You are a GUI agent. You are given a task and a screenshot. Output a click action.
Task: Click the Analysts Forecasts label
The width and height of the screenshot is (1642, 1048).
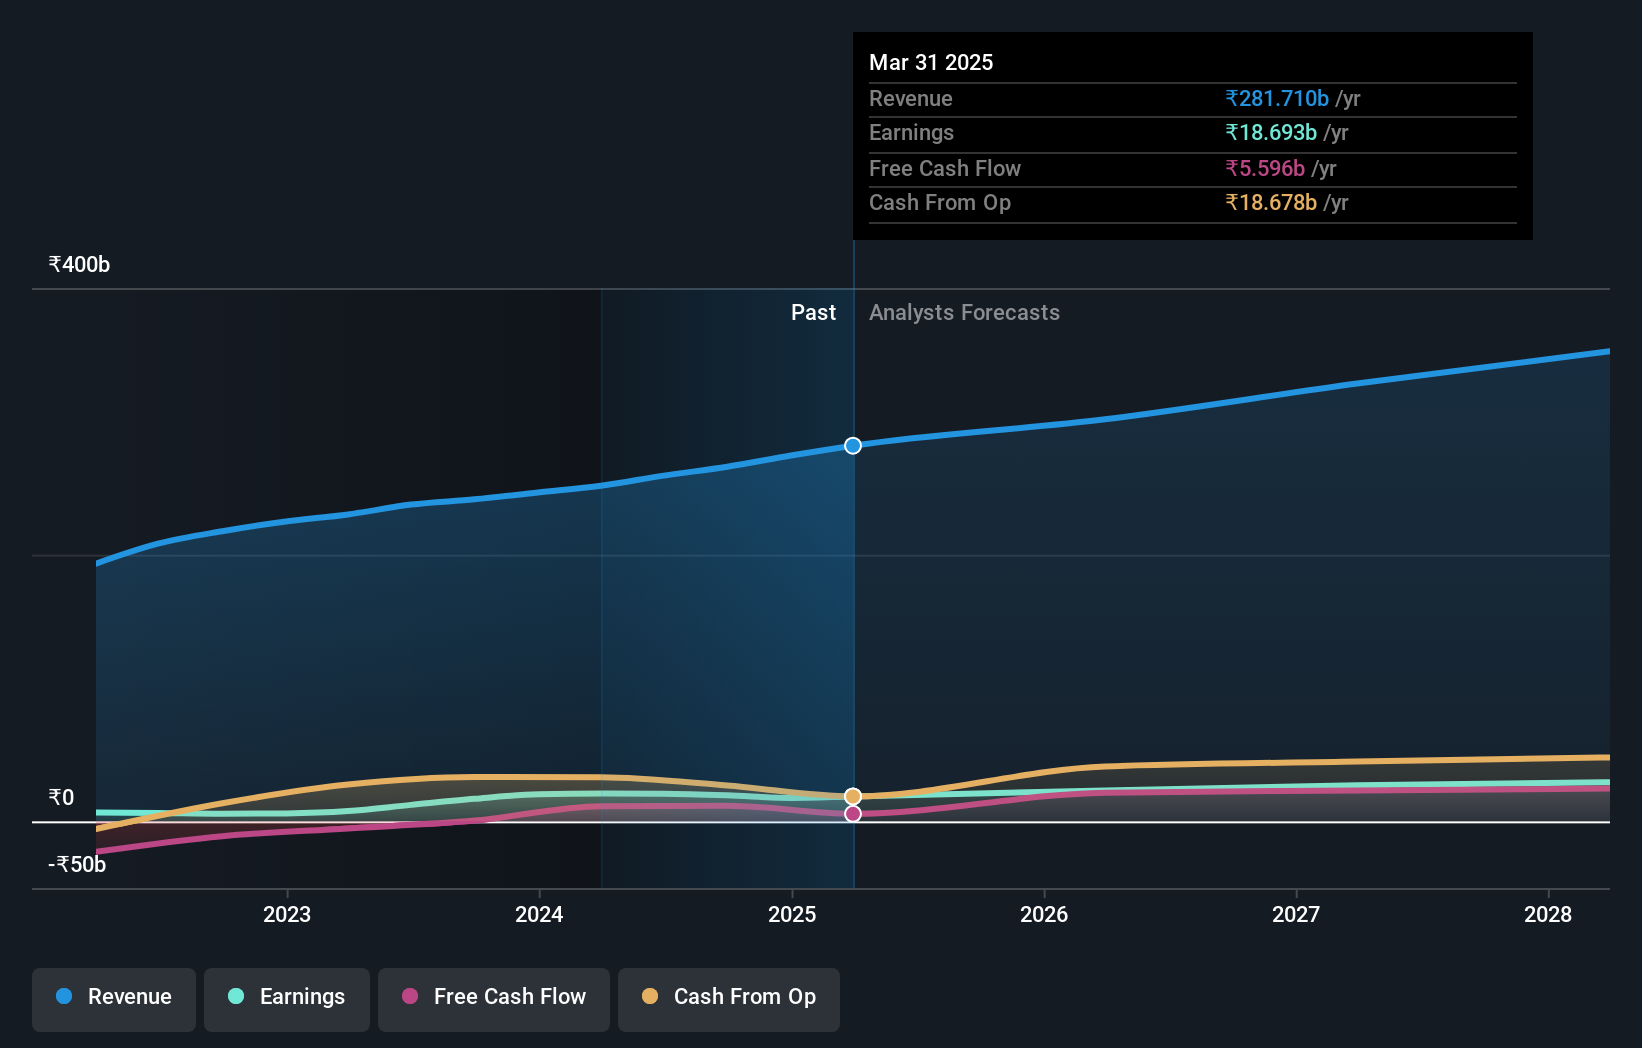click(964, 313)
